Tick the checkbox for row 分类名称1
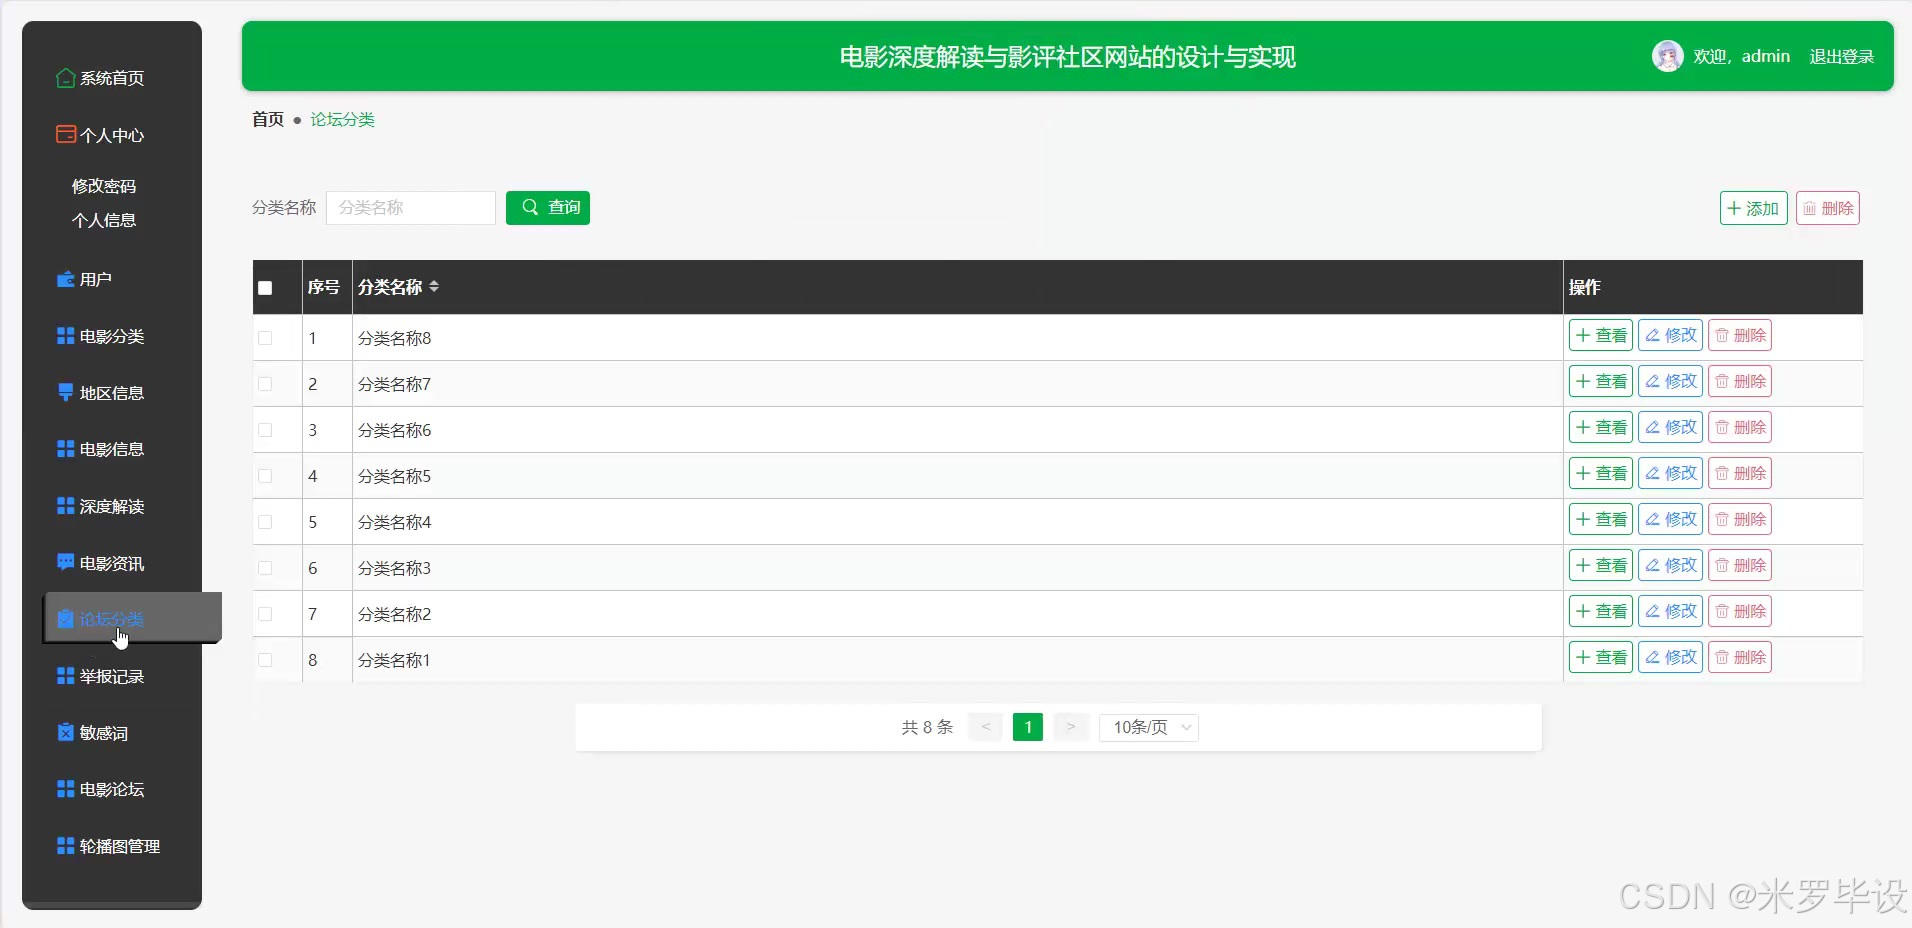1912x928 pixels. click(x=265, y=660)
